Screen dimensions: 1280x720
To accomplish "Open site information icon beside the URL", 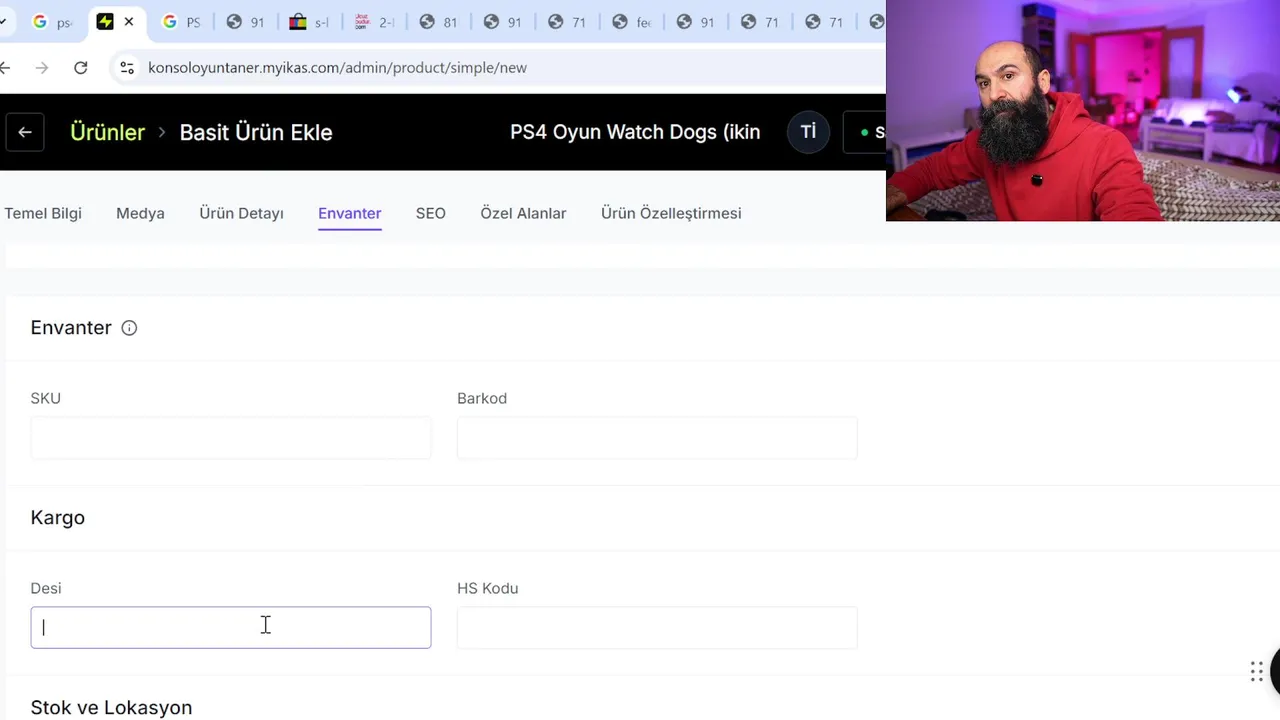I will pyautogui.click(x=127, y=68).
